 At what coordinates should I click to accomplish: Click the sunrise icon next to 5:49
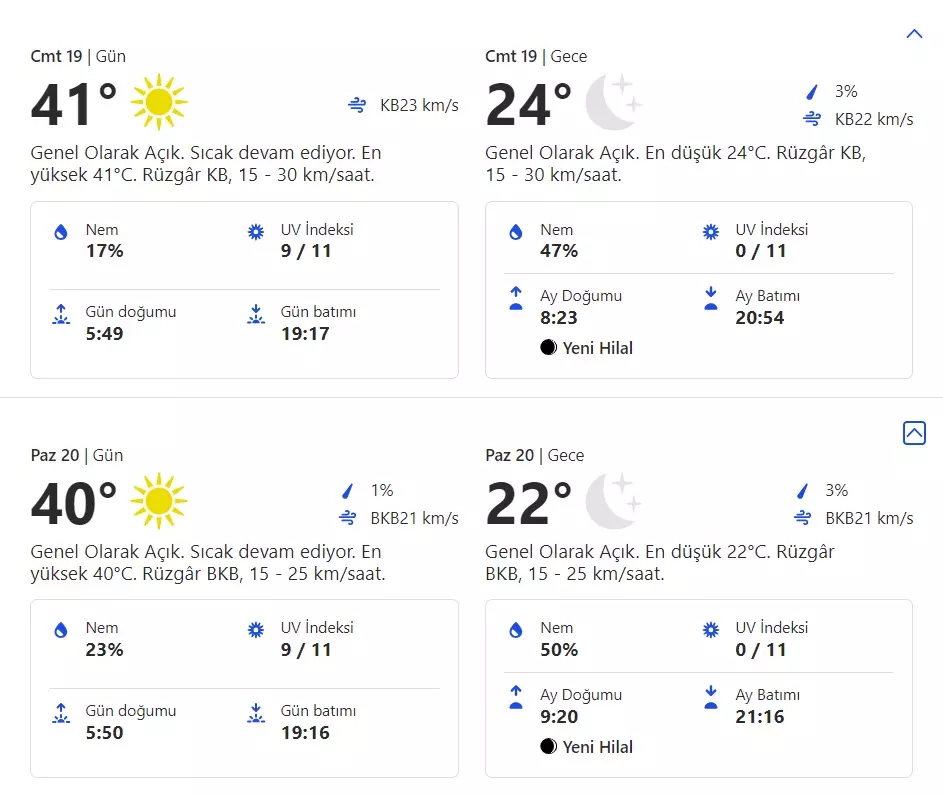[61, 315]
